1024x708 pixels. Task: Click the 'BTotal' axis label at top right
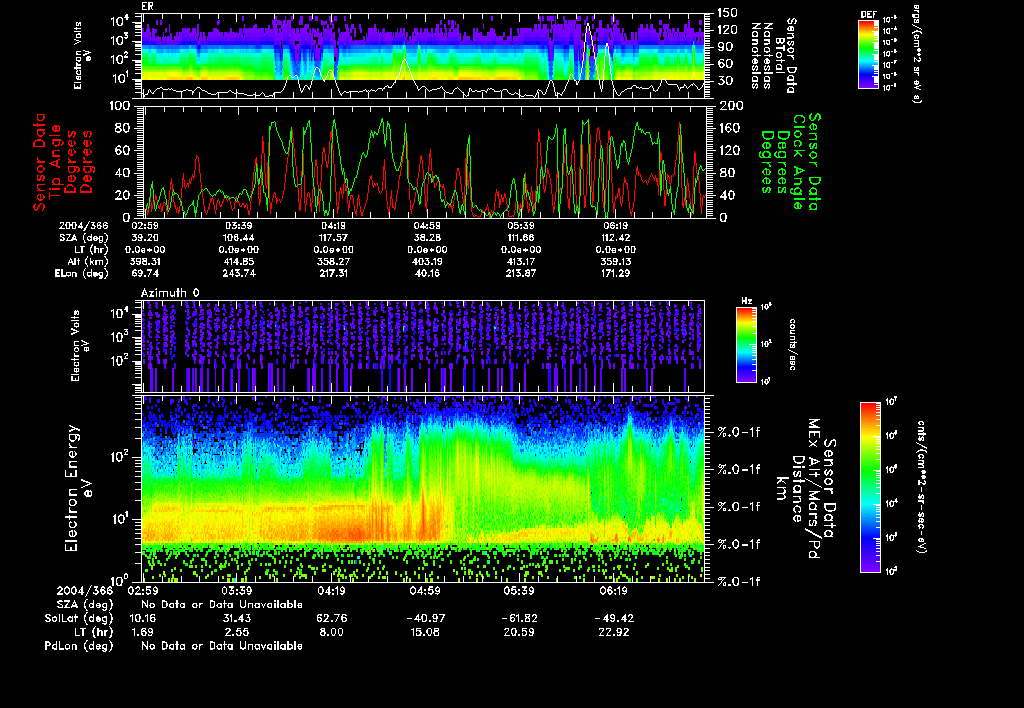(x=779, y=56)
